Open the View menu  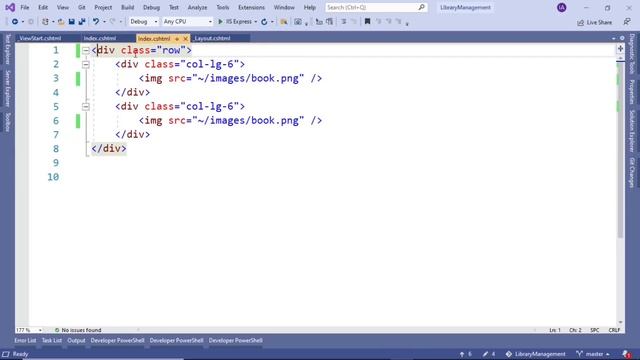tap(62, 7)
